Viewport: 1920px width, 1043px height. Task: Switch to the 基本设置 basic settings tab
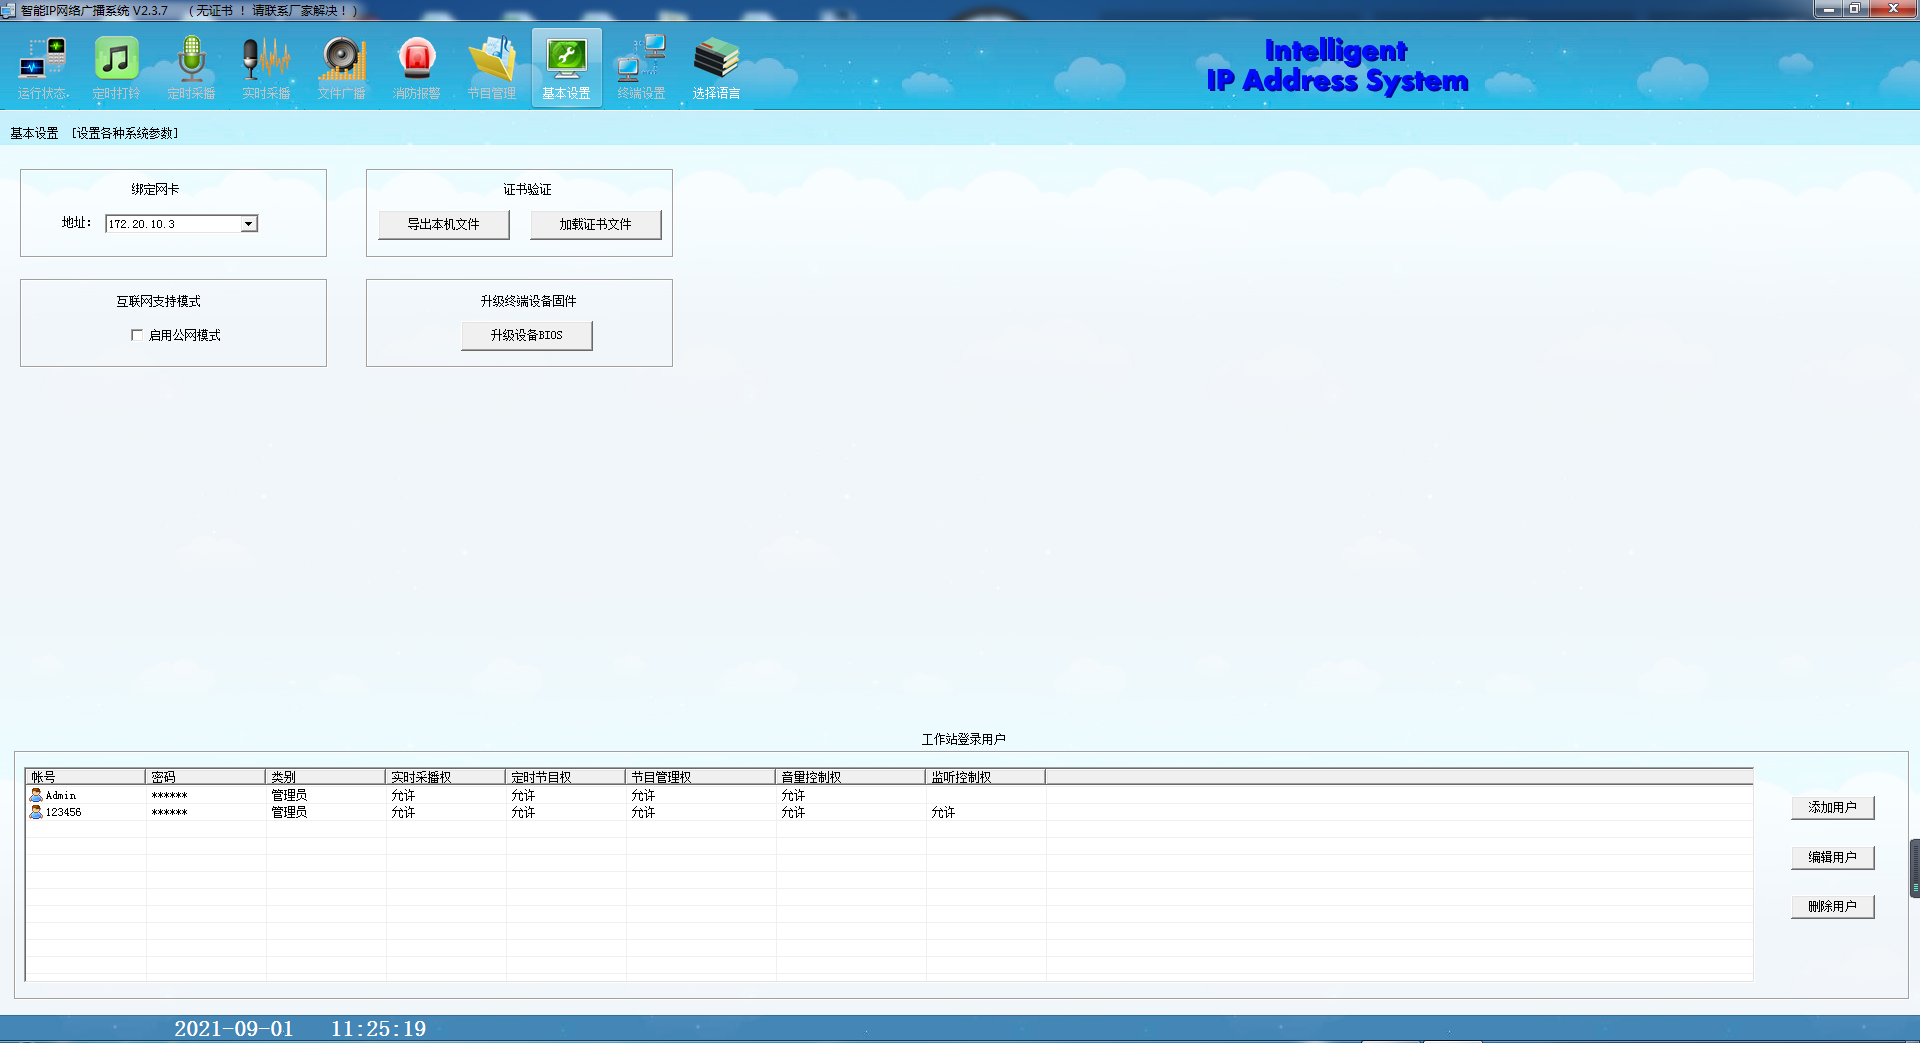(x=566, y=67)
